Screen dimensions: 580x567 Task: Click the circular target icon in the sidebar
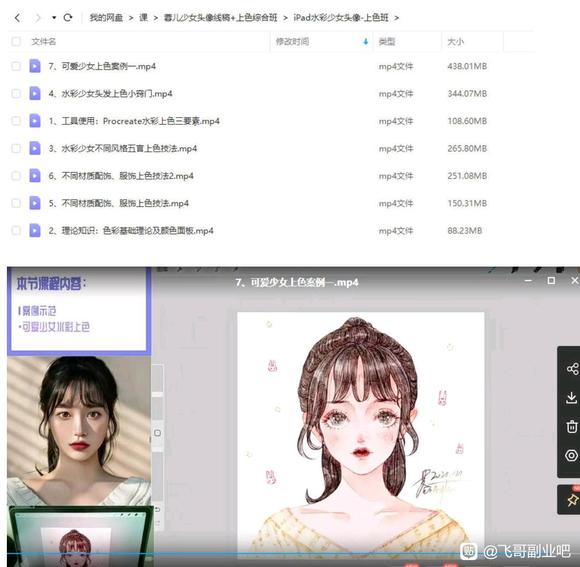[x=572, y=455]
